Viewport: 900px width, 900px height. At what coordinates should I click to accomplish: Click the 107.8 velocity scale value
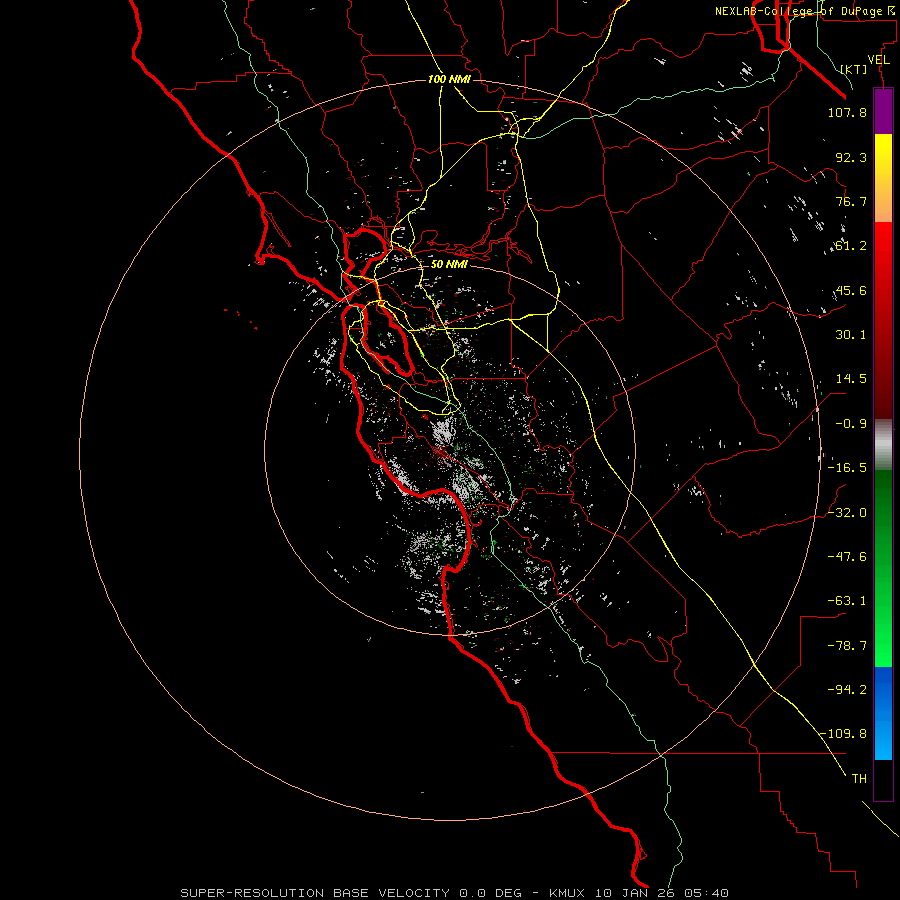click(x=847, y=112)
